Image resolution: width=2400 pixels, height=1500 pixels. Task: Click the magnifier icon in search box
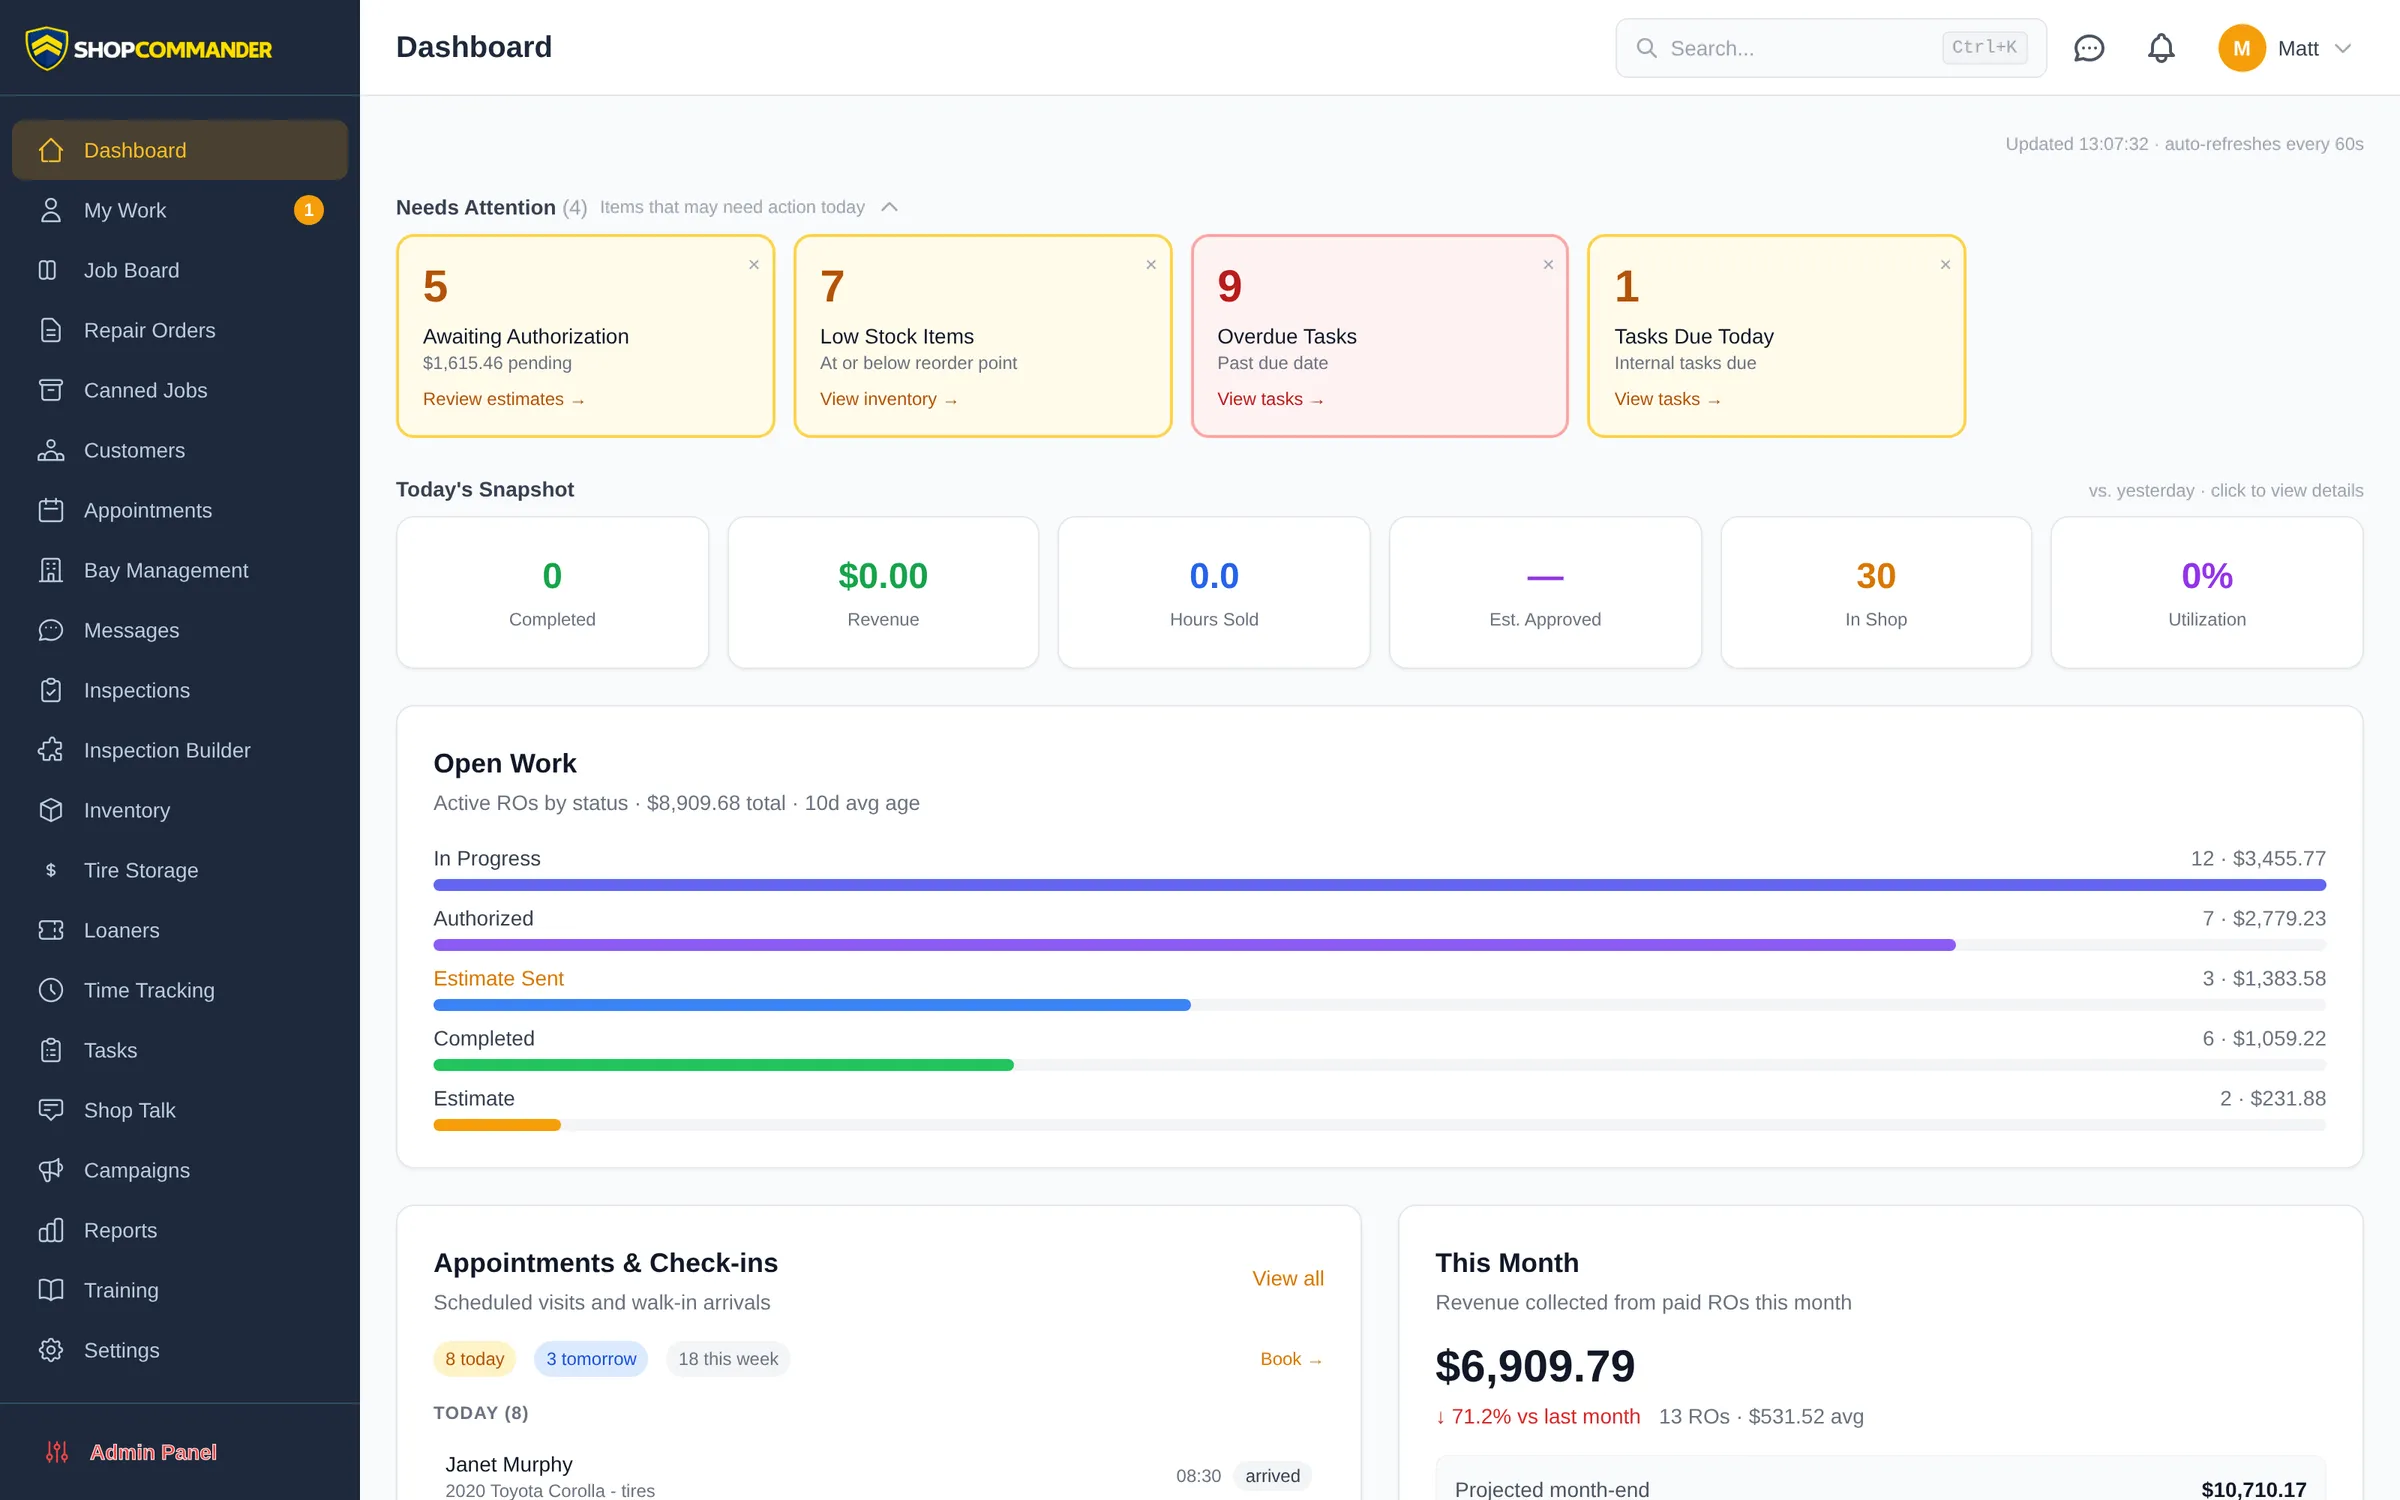(x=1646, y=48)
